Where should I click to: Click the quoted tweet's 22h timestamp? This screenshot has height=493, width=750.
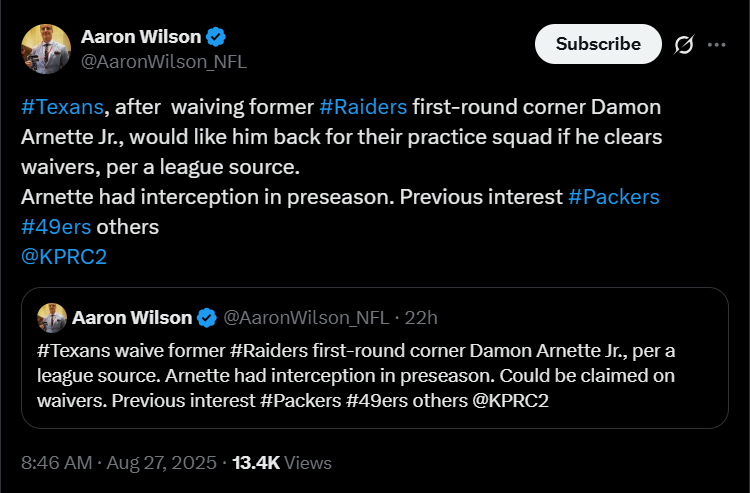tap(421, 318)
